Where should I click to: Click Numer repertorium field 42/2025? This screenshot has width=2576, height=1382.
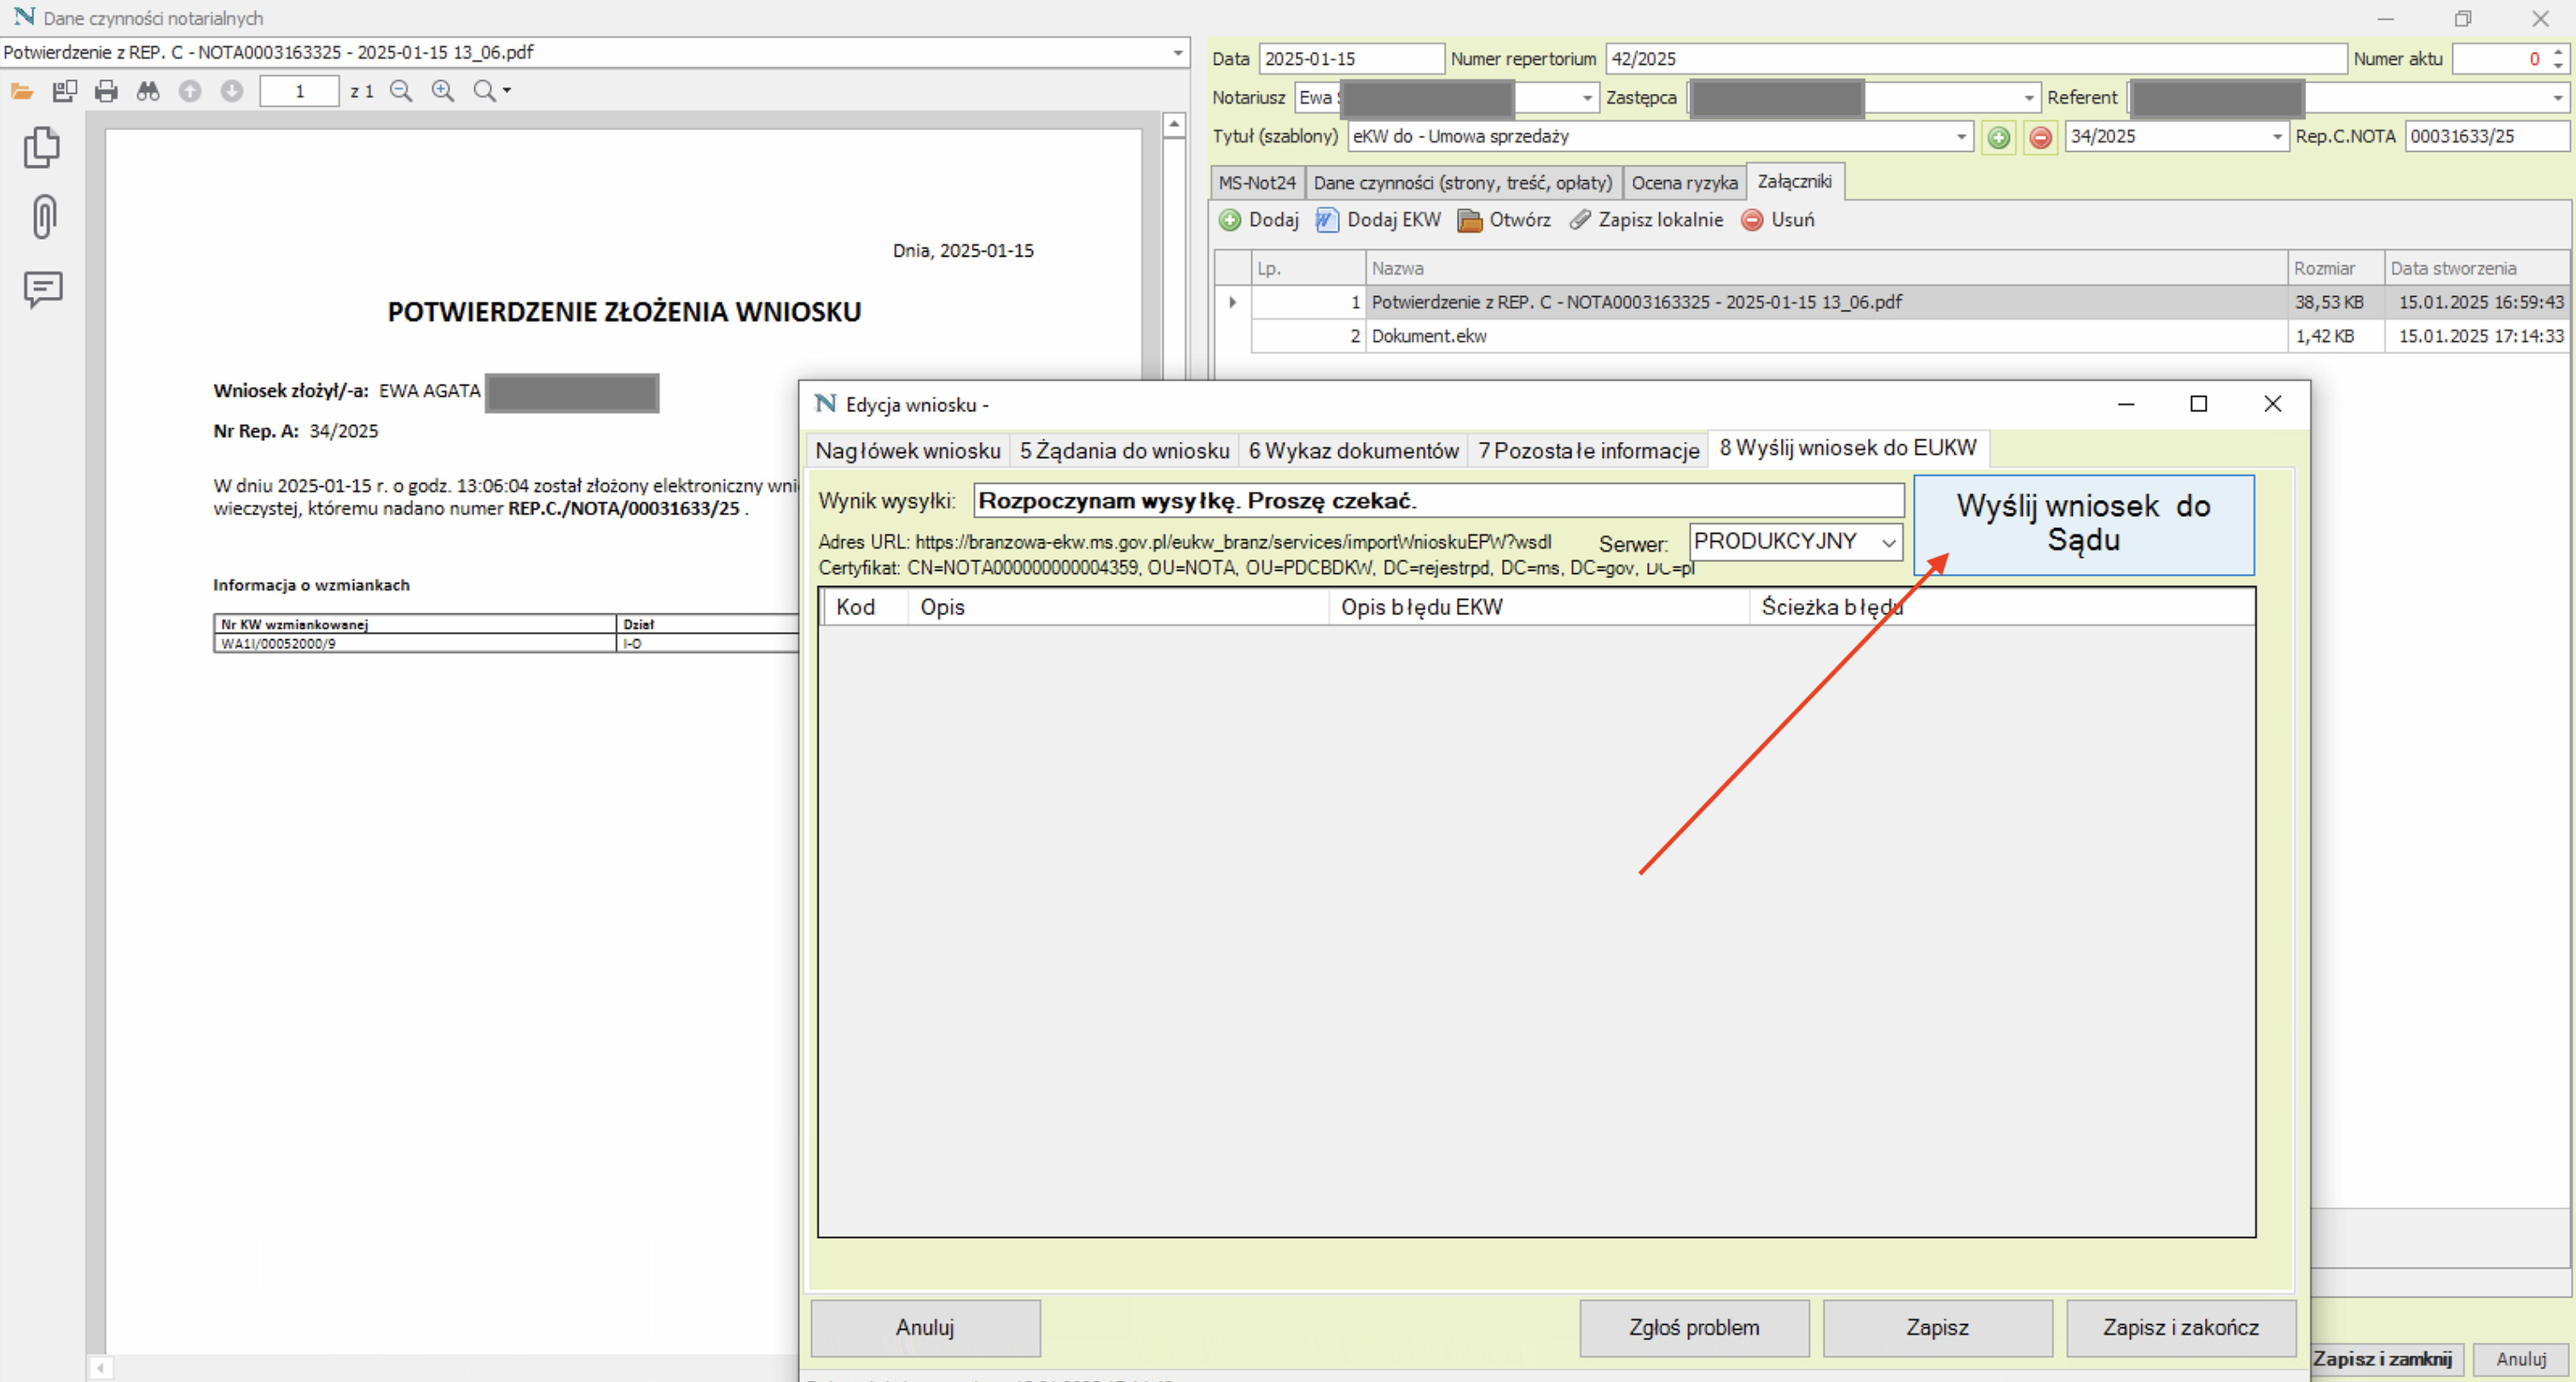coord(1975,59)
